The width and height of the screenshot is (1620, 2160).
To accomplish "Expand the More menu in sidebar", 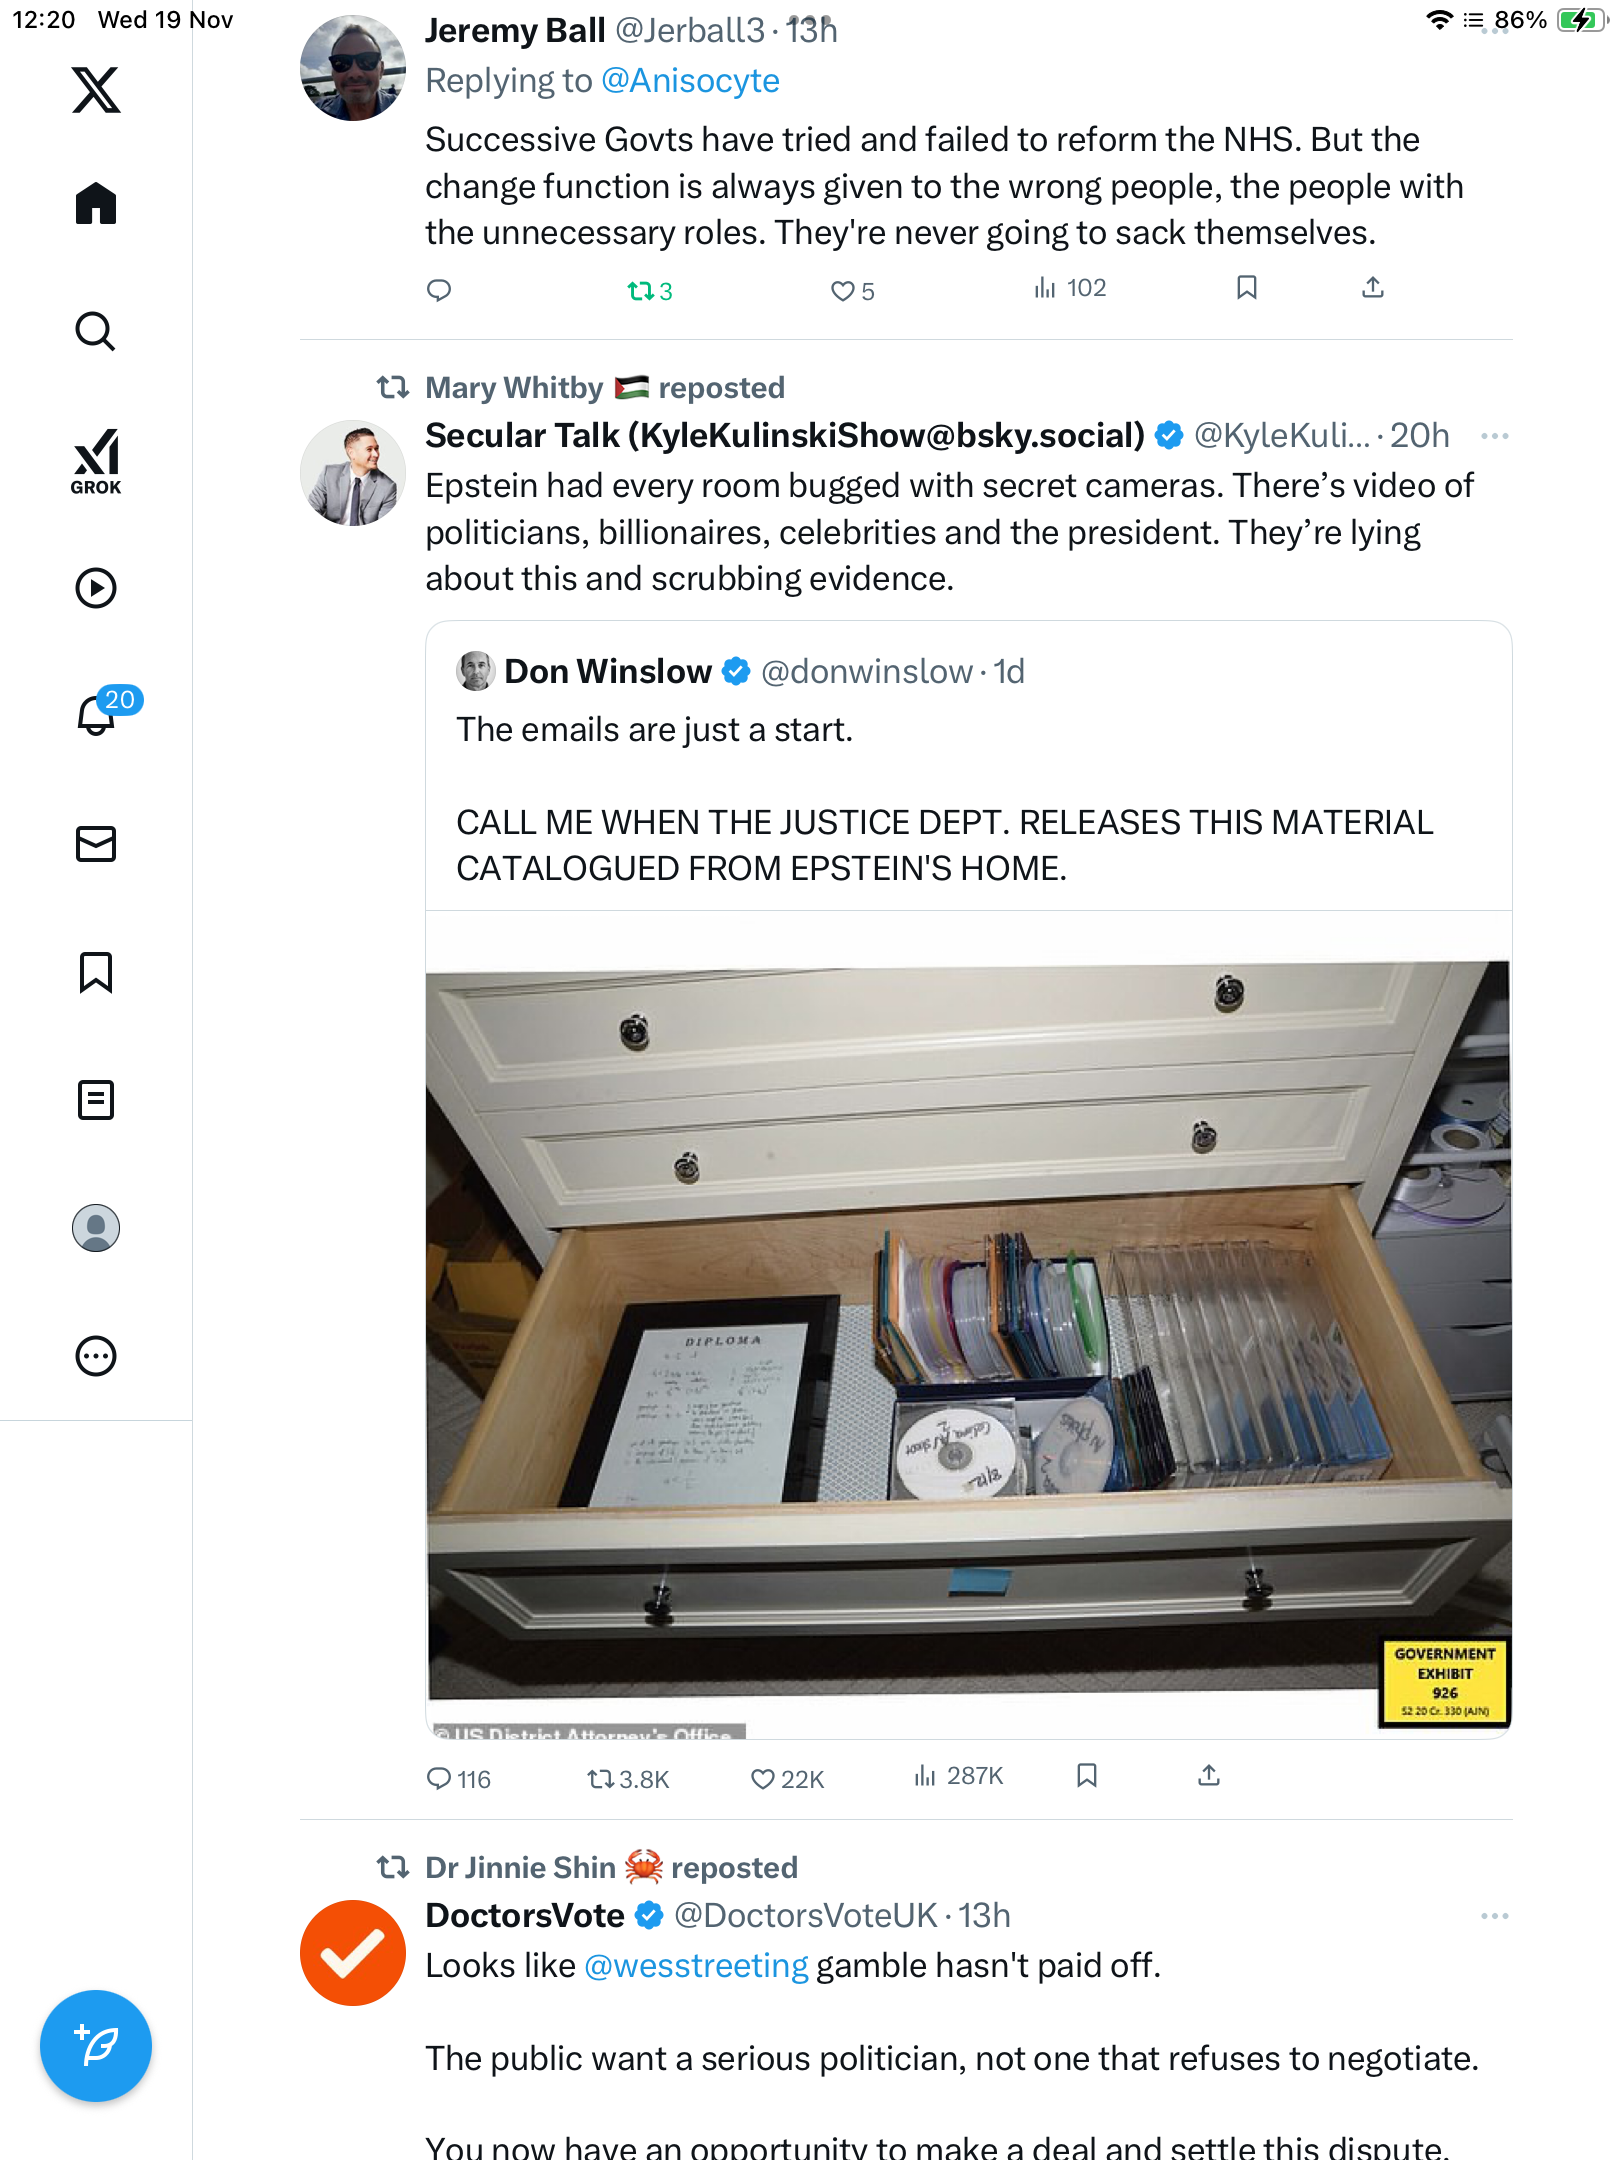I will [96, 1356].
